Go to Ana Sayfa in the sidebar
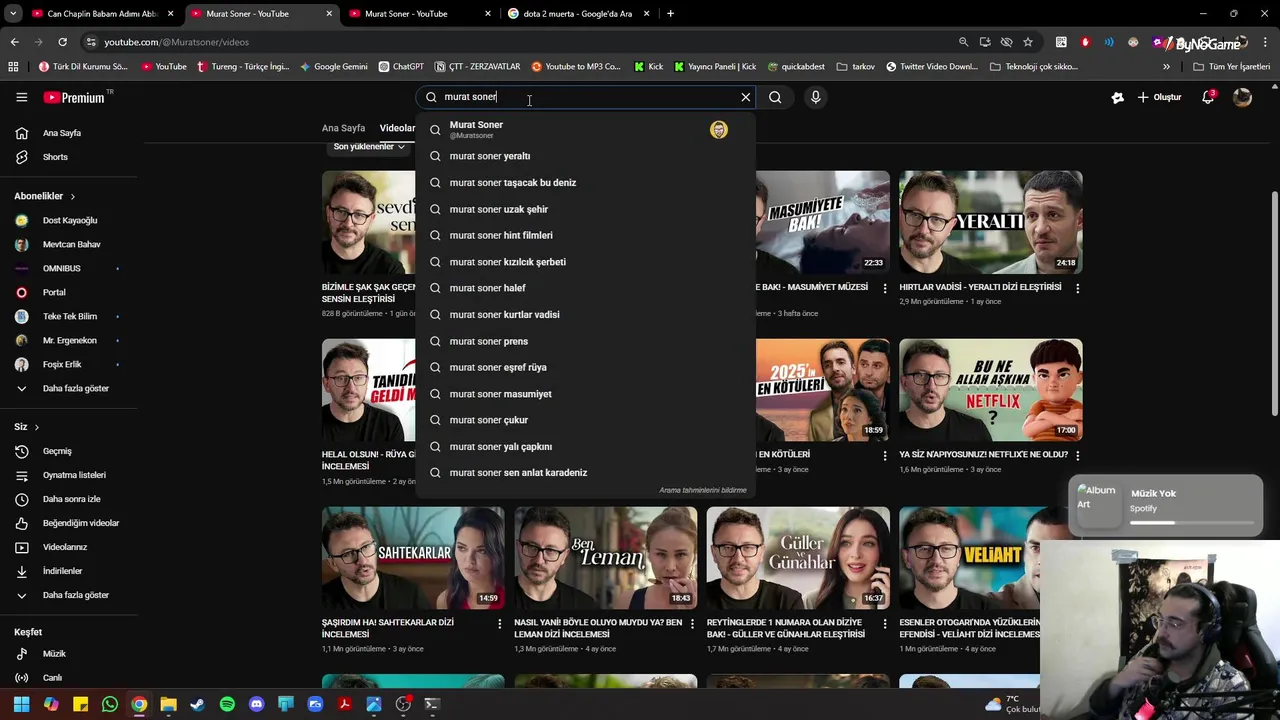The height and width of the screenshot is (720, 1280). [62, 133]
